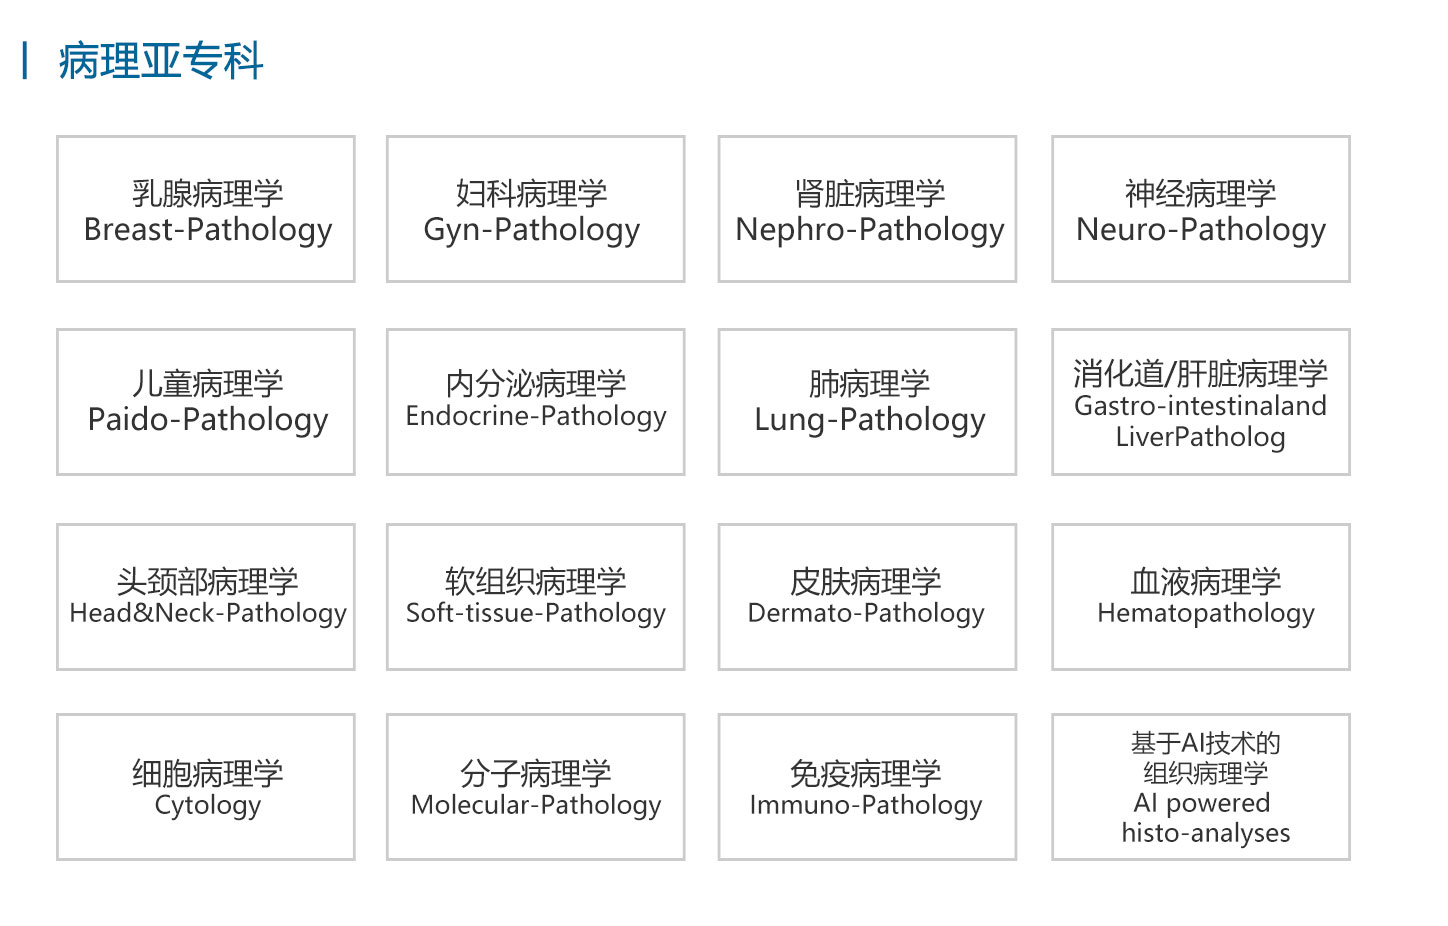
Task: Select the Hematopathology card
Action: (x=1200, y=597)
